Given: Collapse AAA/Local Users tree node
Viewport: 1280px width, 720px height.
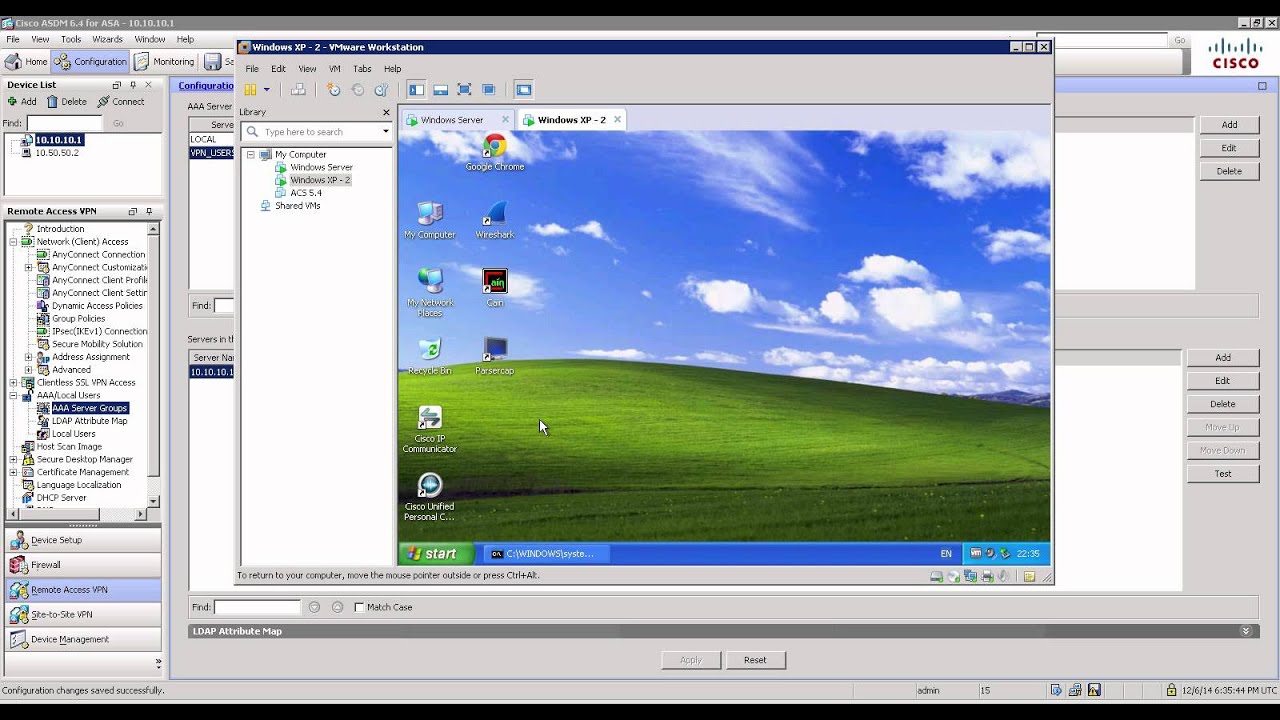Looking at the screenshot, I should (x=14, y=396).
